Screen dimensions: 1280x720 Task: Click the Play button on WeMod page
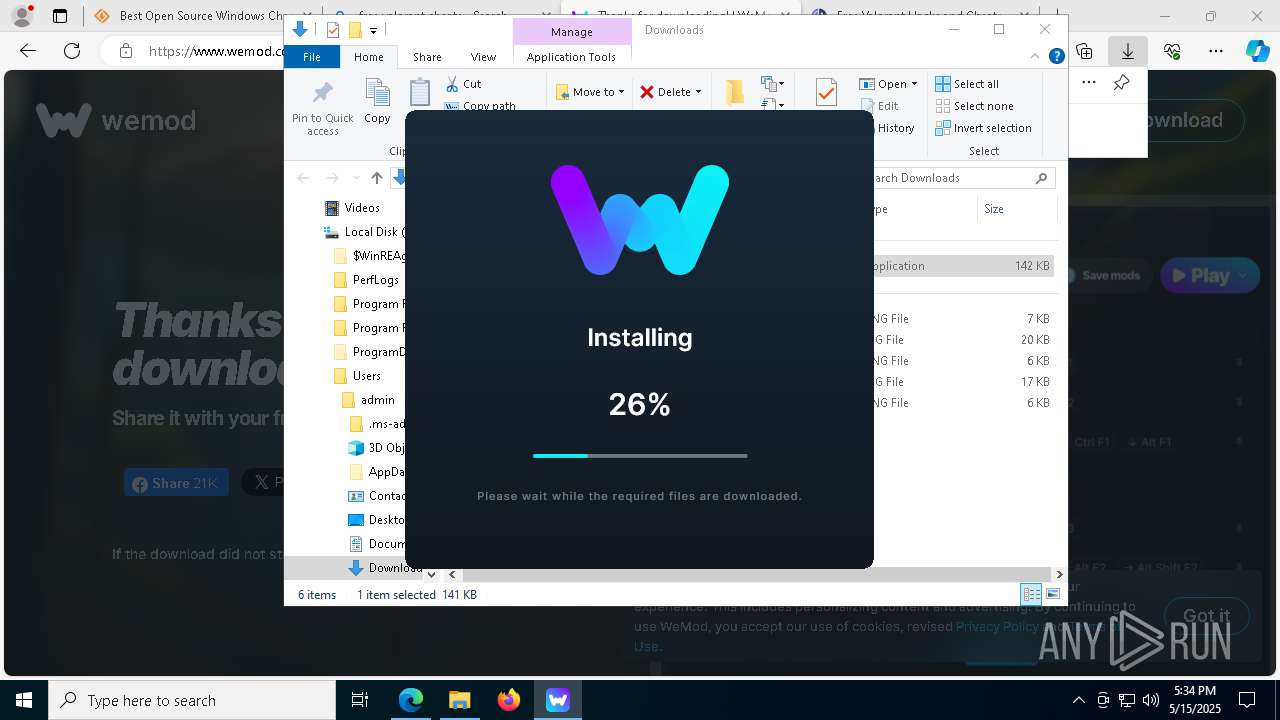[1210, 276]
